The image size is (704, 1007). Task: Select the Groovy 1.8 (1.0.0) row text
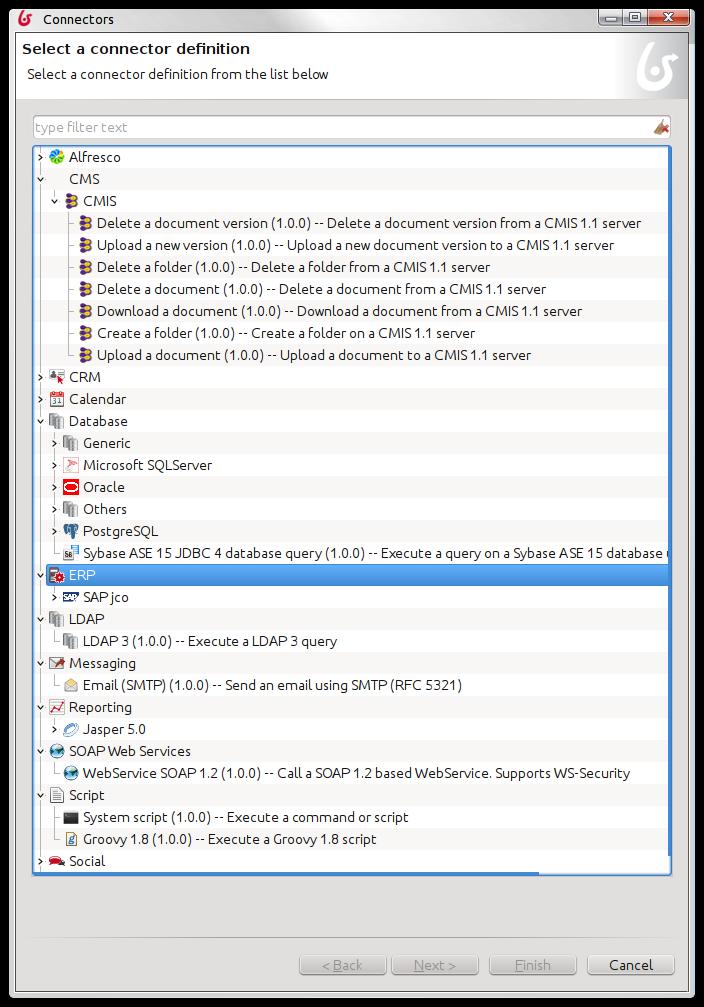click(229, 839)
